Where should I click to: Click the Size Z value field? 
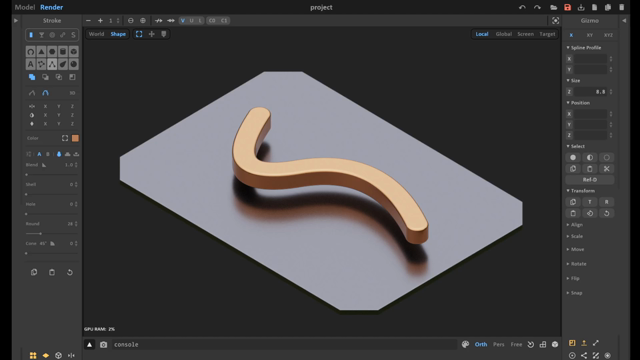[590, 92]
